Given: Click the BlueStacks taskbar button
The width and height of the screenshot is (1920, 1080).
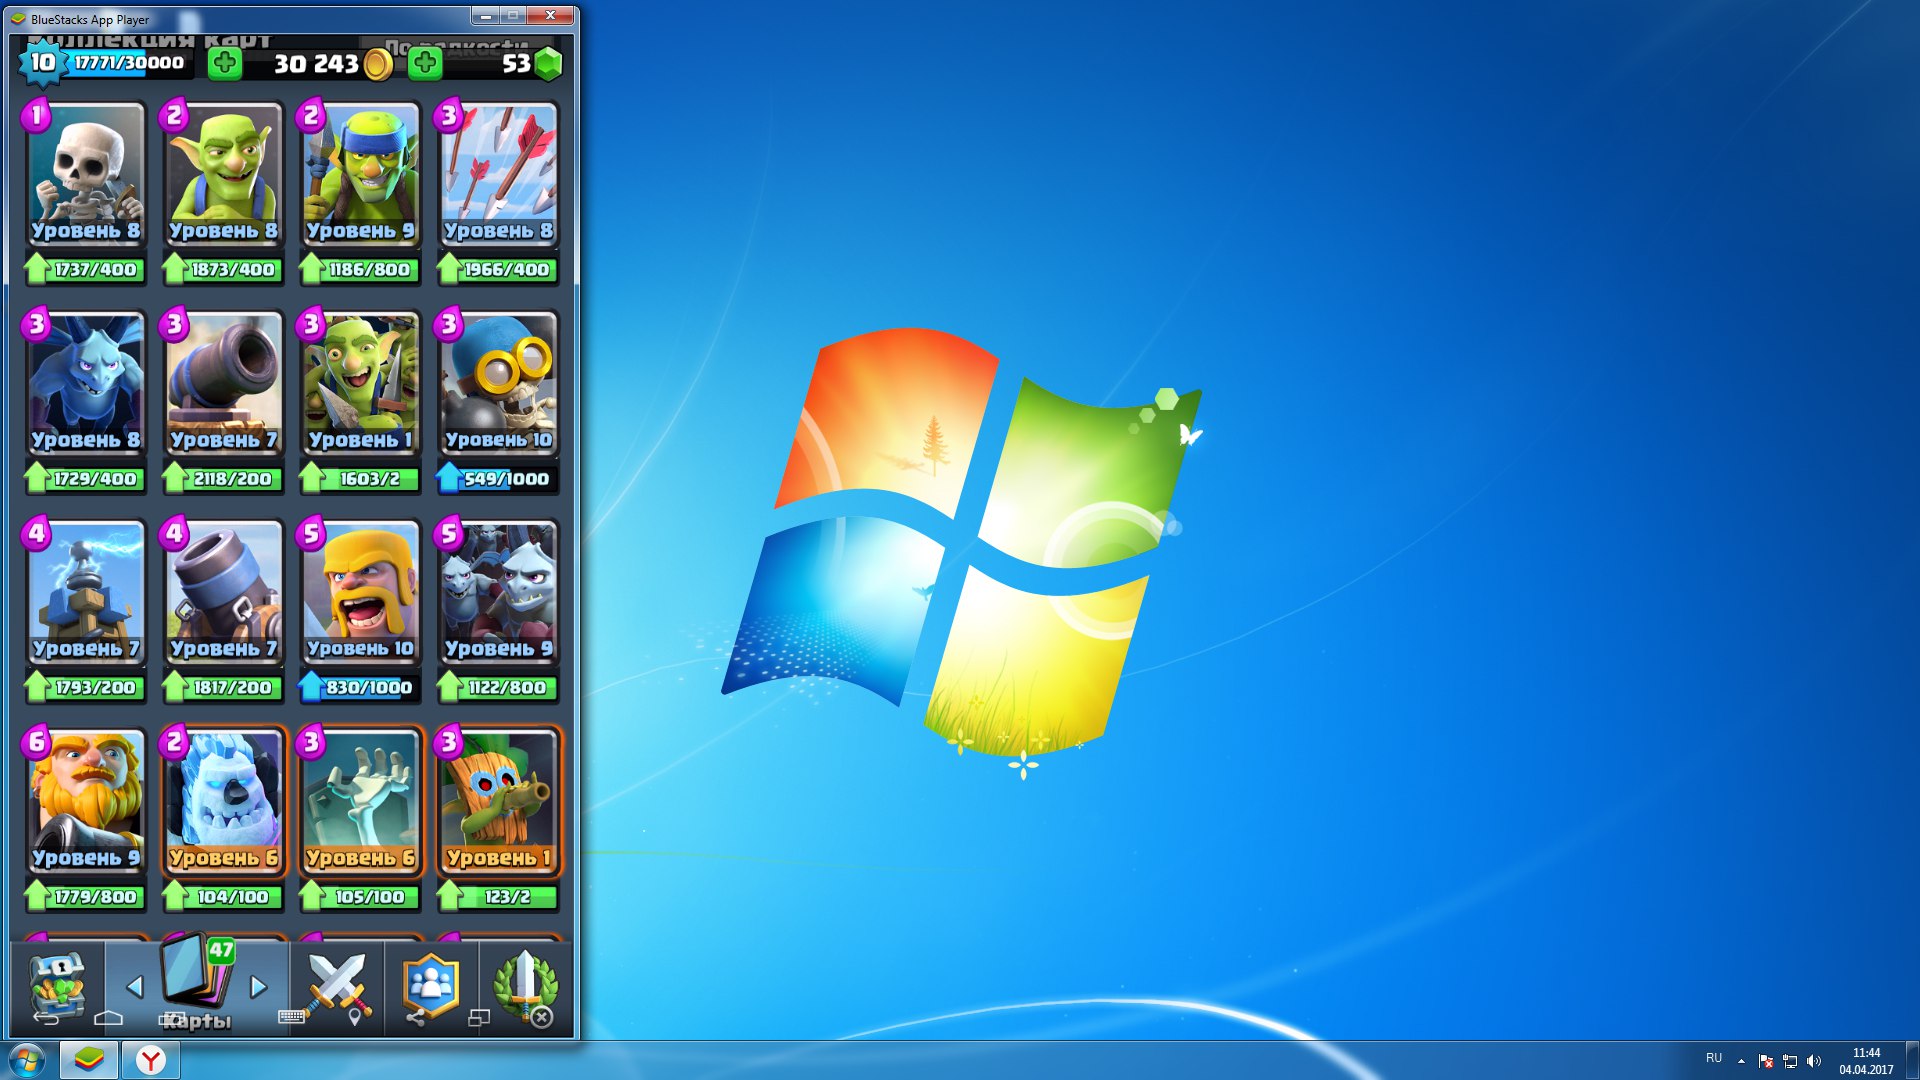Looking at the screenshot, I should click(89, 1060).
